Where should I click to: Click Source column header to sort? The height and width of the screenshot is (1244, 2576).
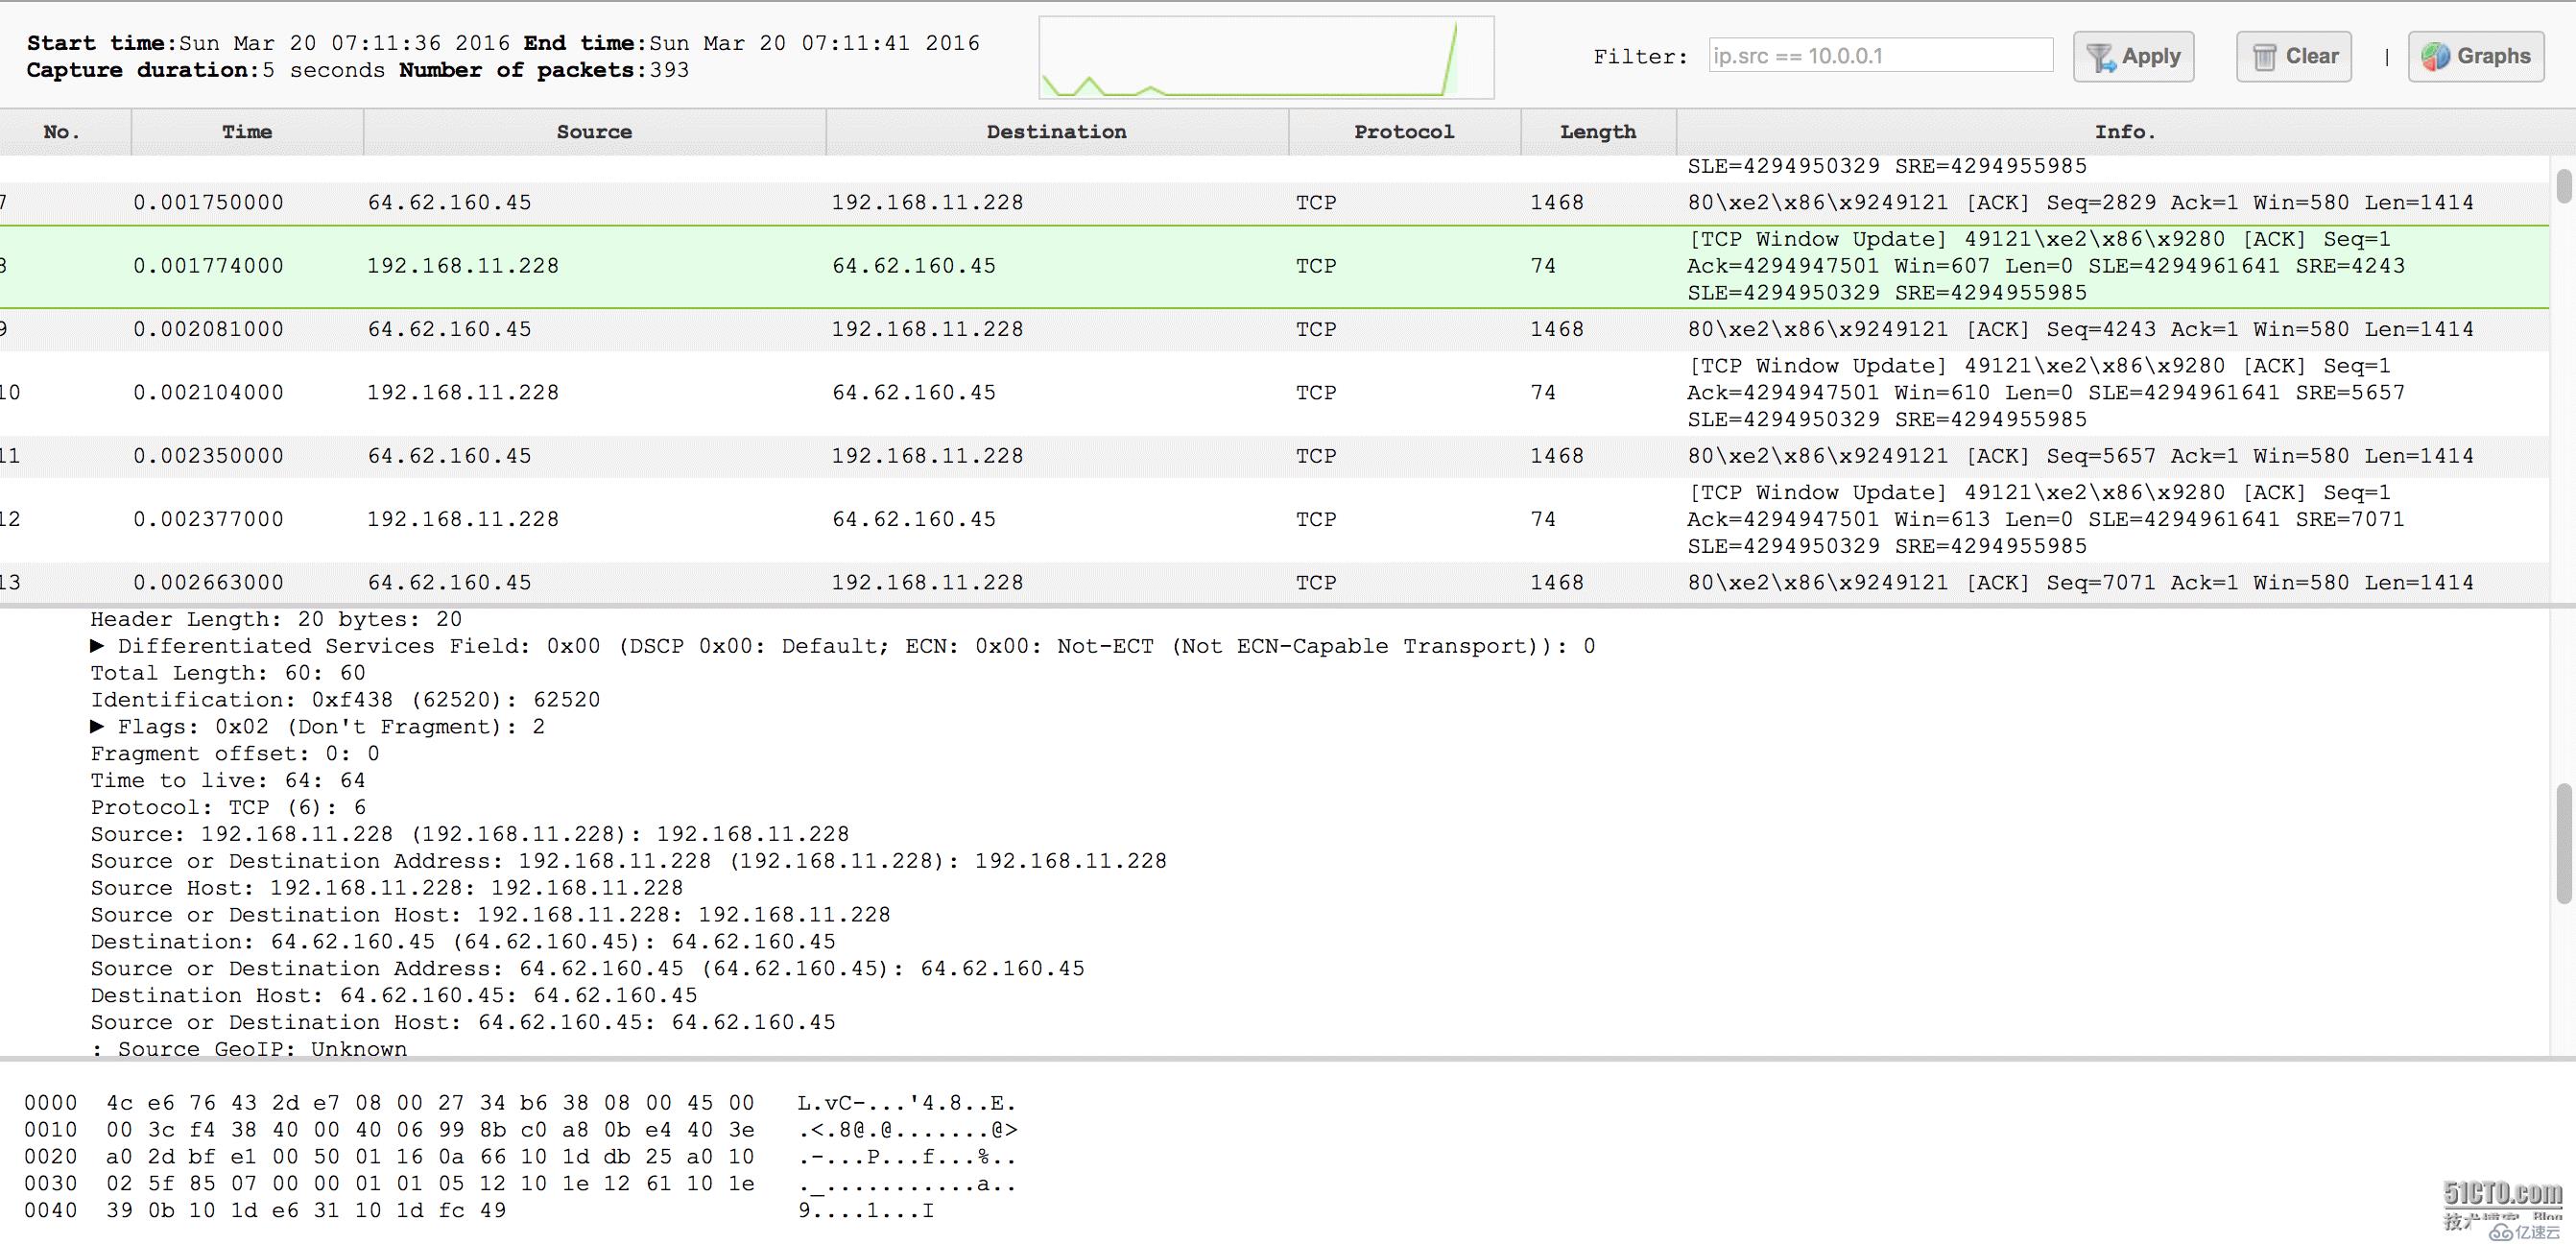[x=593, y=132]
